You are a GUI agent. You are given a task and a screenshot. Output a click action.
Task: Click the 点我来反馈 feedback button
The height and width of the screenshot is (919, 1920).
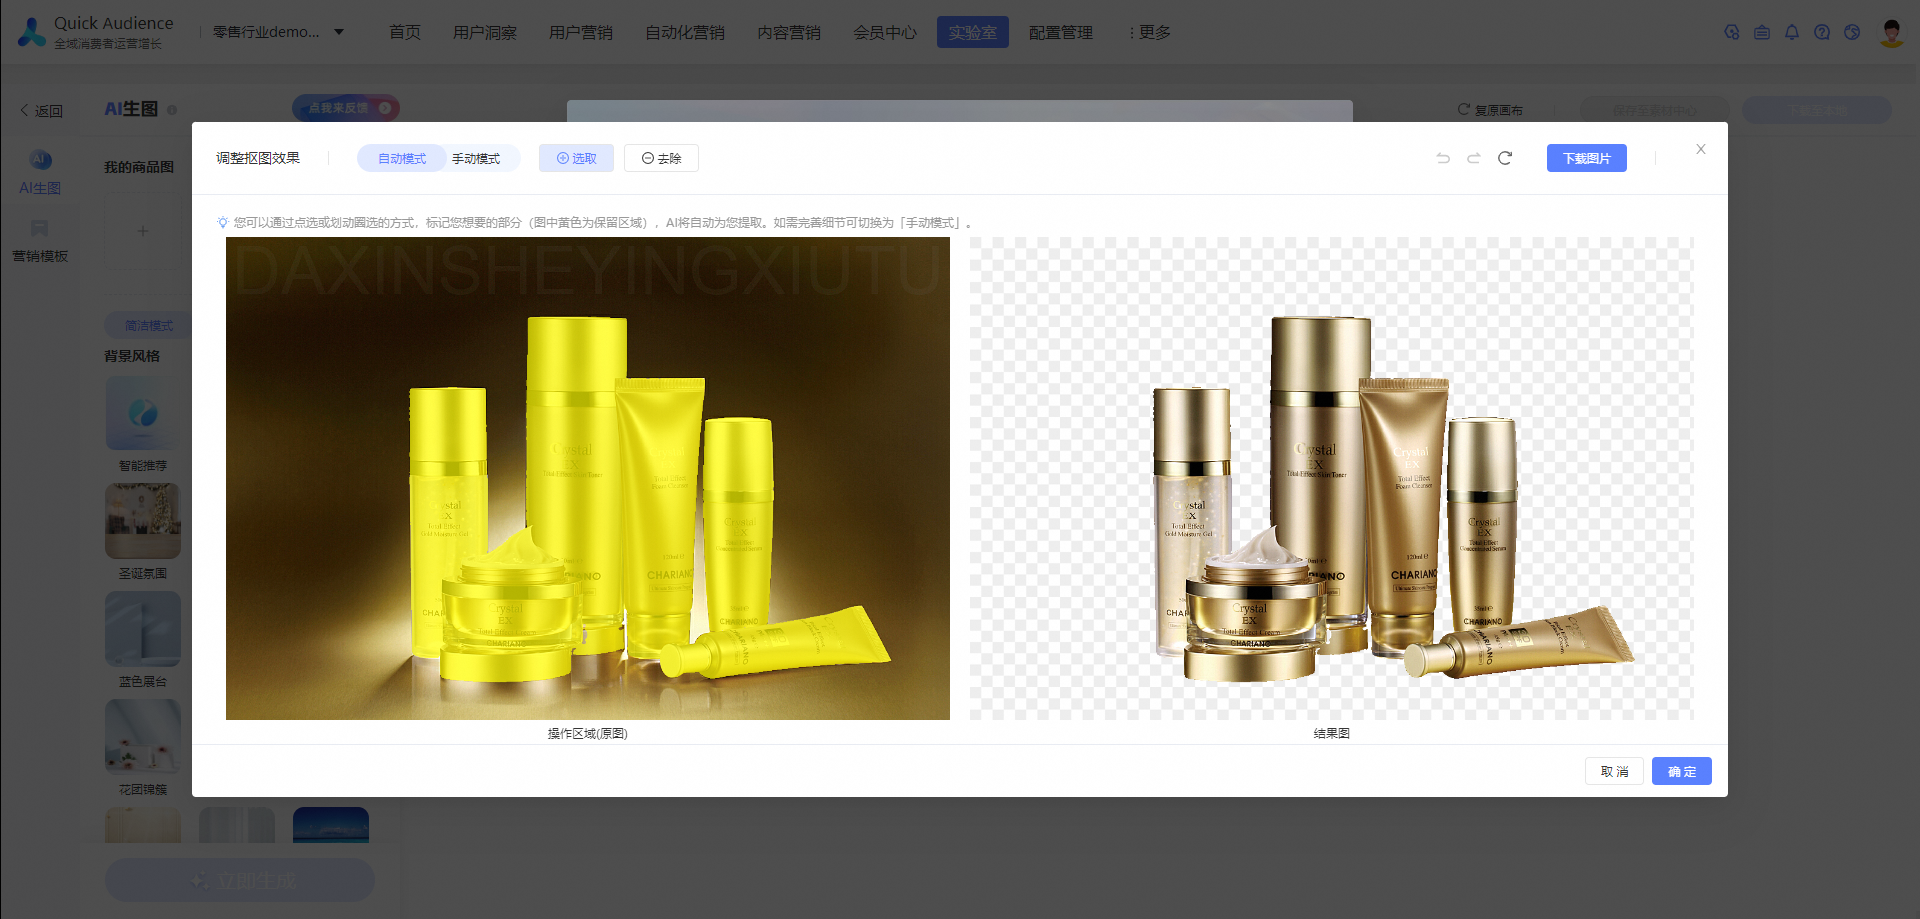click(x=346, y=108)
